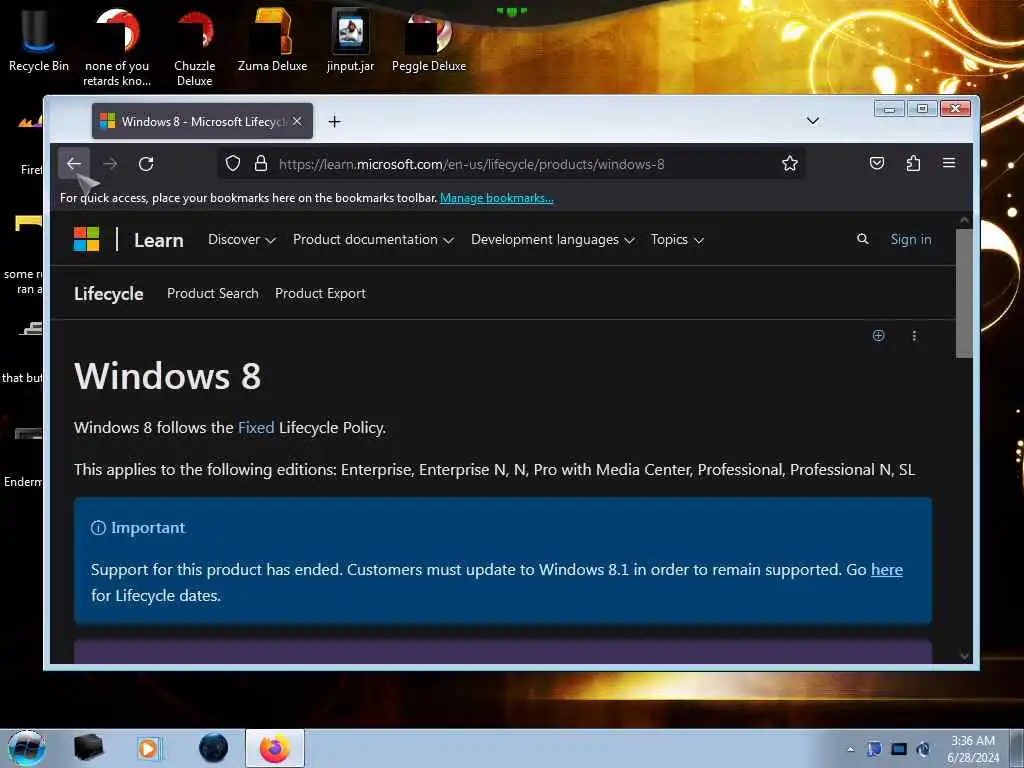Click the Microsoft logo on the page

click(86, 239)
